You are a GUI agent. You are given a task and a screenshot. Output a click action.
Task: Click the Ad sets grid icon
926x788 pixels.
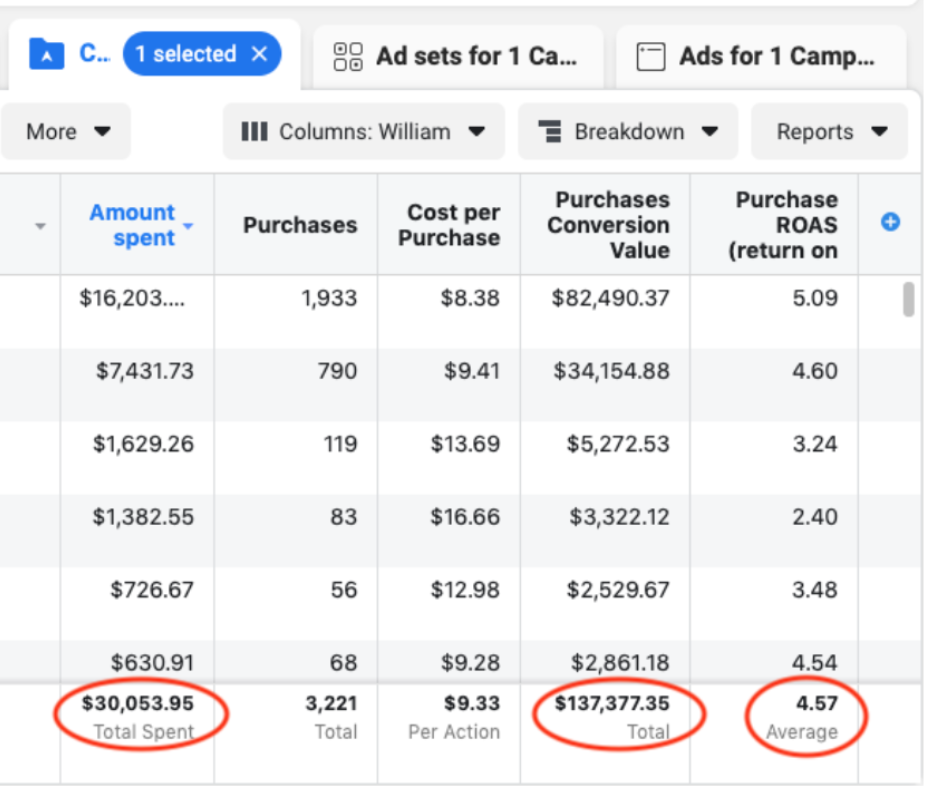pyautogui.click(x=348, y=56)
